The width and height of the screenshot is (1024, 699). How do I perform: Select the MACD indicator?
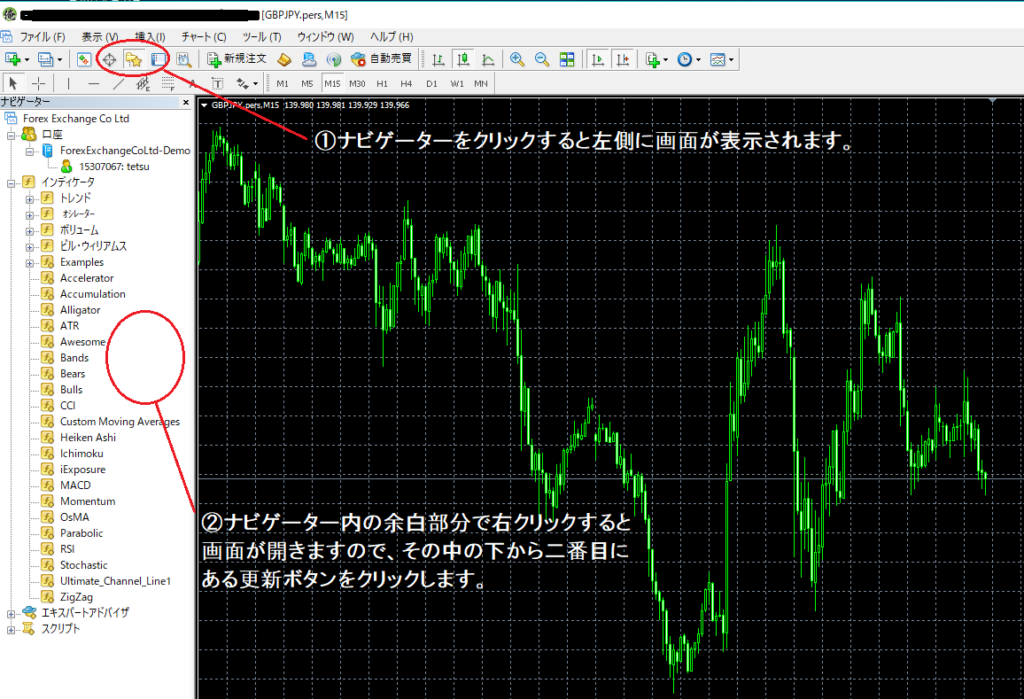tap(75, 485)
